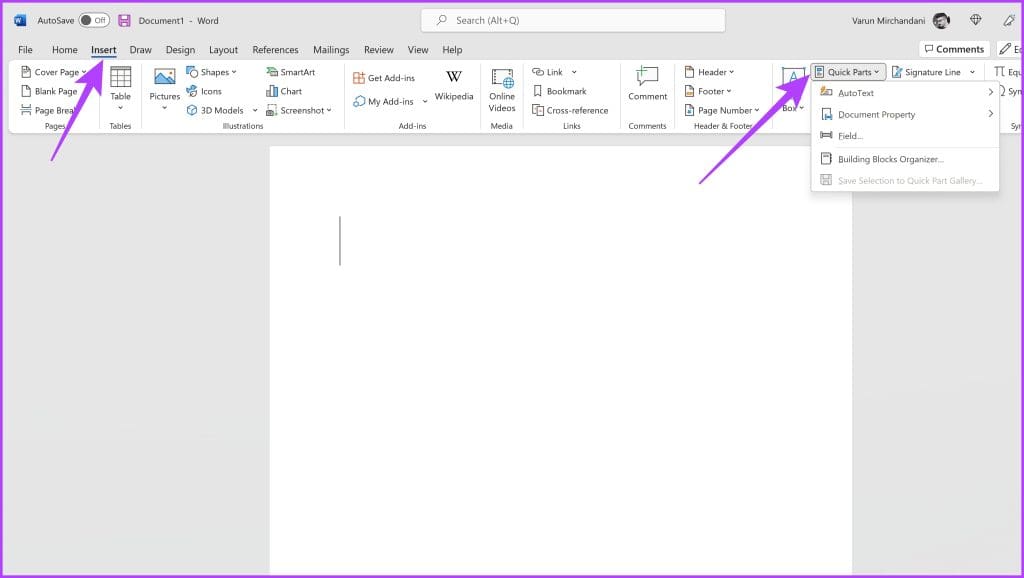Open the Table grid dropdown
The image size is (1024, 578).
point(120,89)
